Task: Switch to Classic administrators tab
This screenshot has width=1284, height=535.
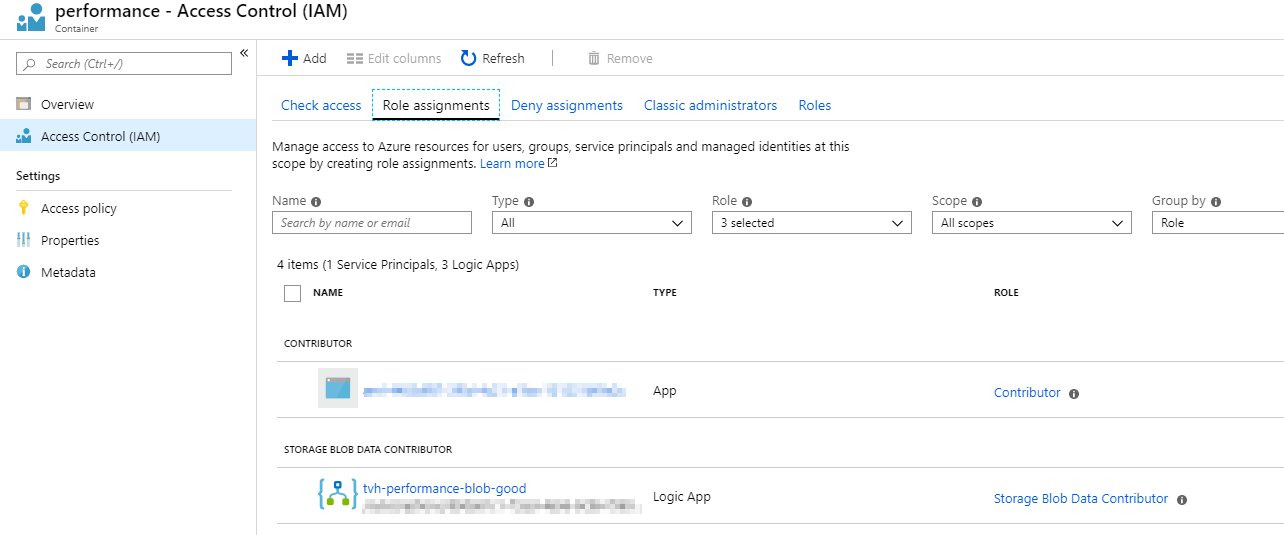Action: (710, 105)
